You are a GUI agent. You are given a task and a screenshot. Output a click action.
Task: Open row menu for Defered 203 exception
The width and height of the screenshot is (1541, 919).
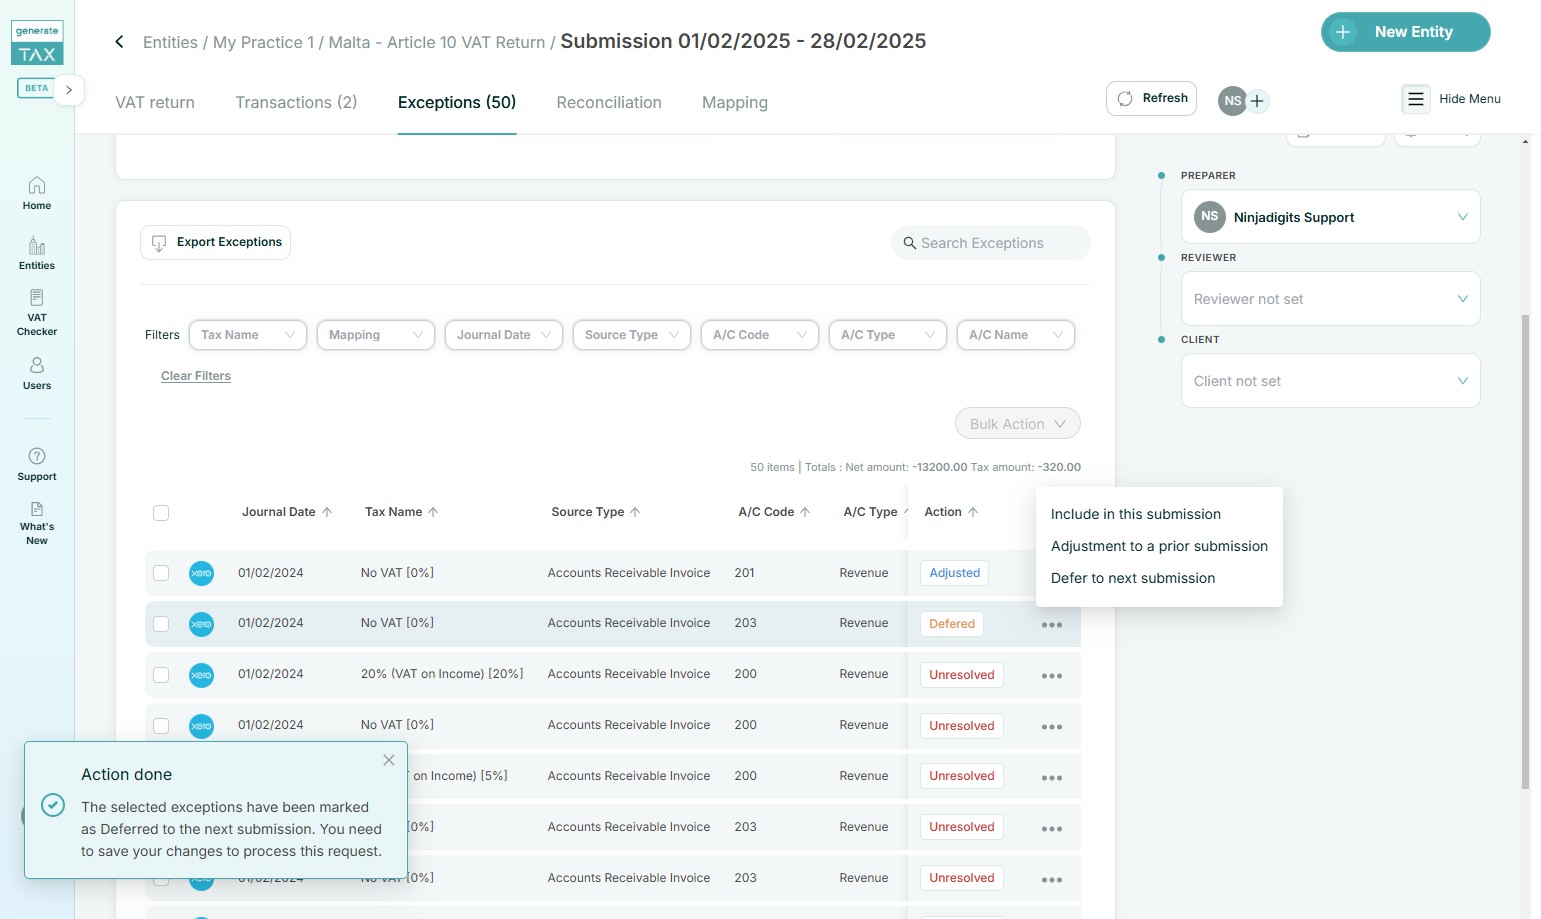click(1052, 625)
